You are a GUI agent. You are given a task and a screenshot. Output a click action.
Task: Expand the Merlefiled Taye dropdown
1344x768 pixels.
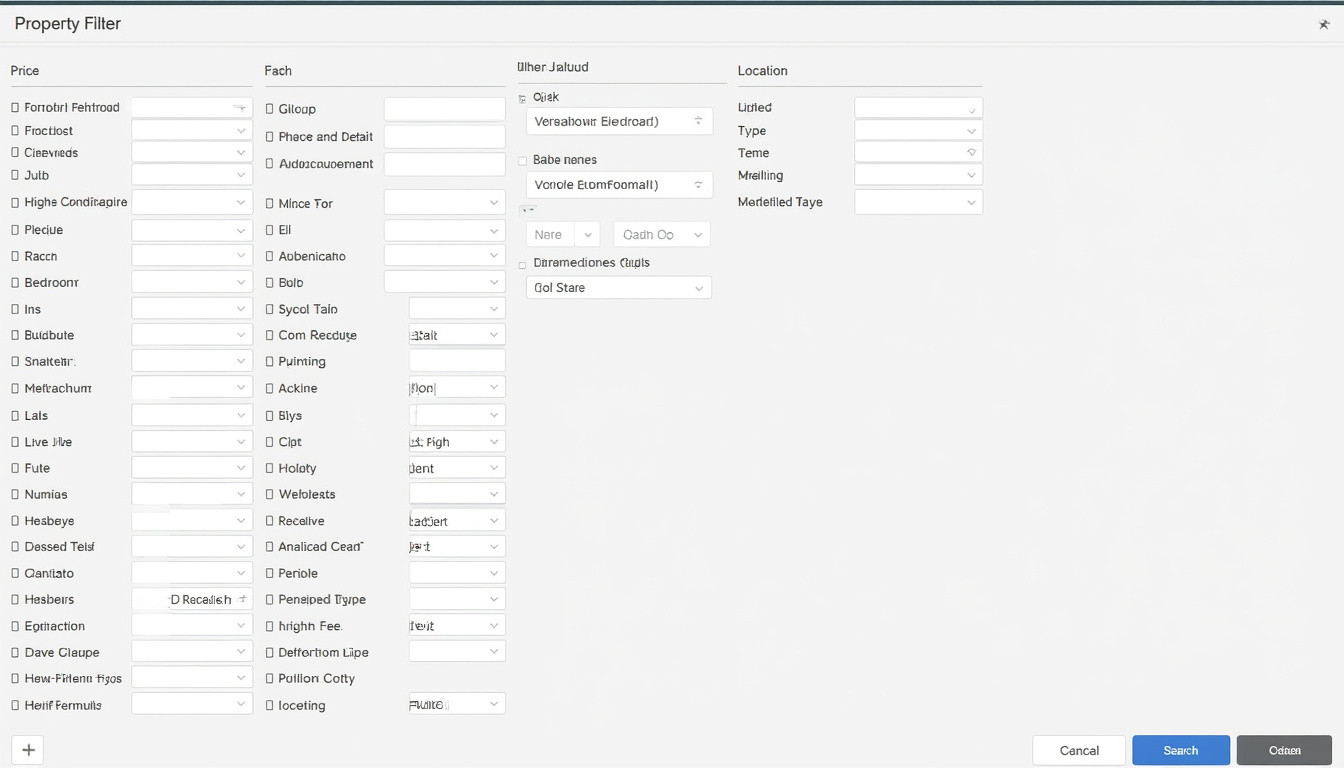[919, 202]
